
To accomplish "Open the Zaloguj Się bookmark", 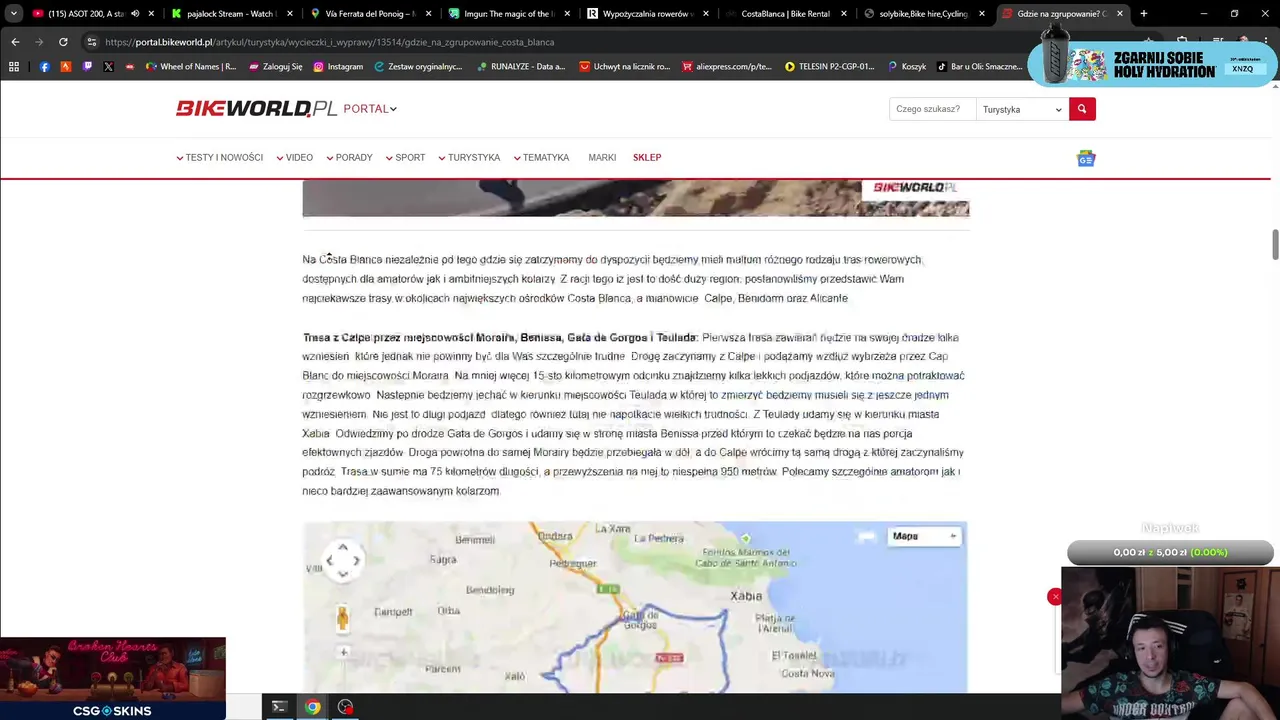I will coord(275,66).
